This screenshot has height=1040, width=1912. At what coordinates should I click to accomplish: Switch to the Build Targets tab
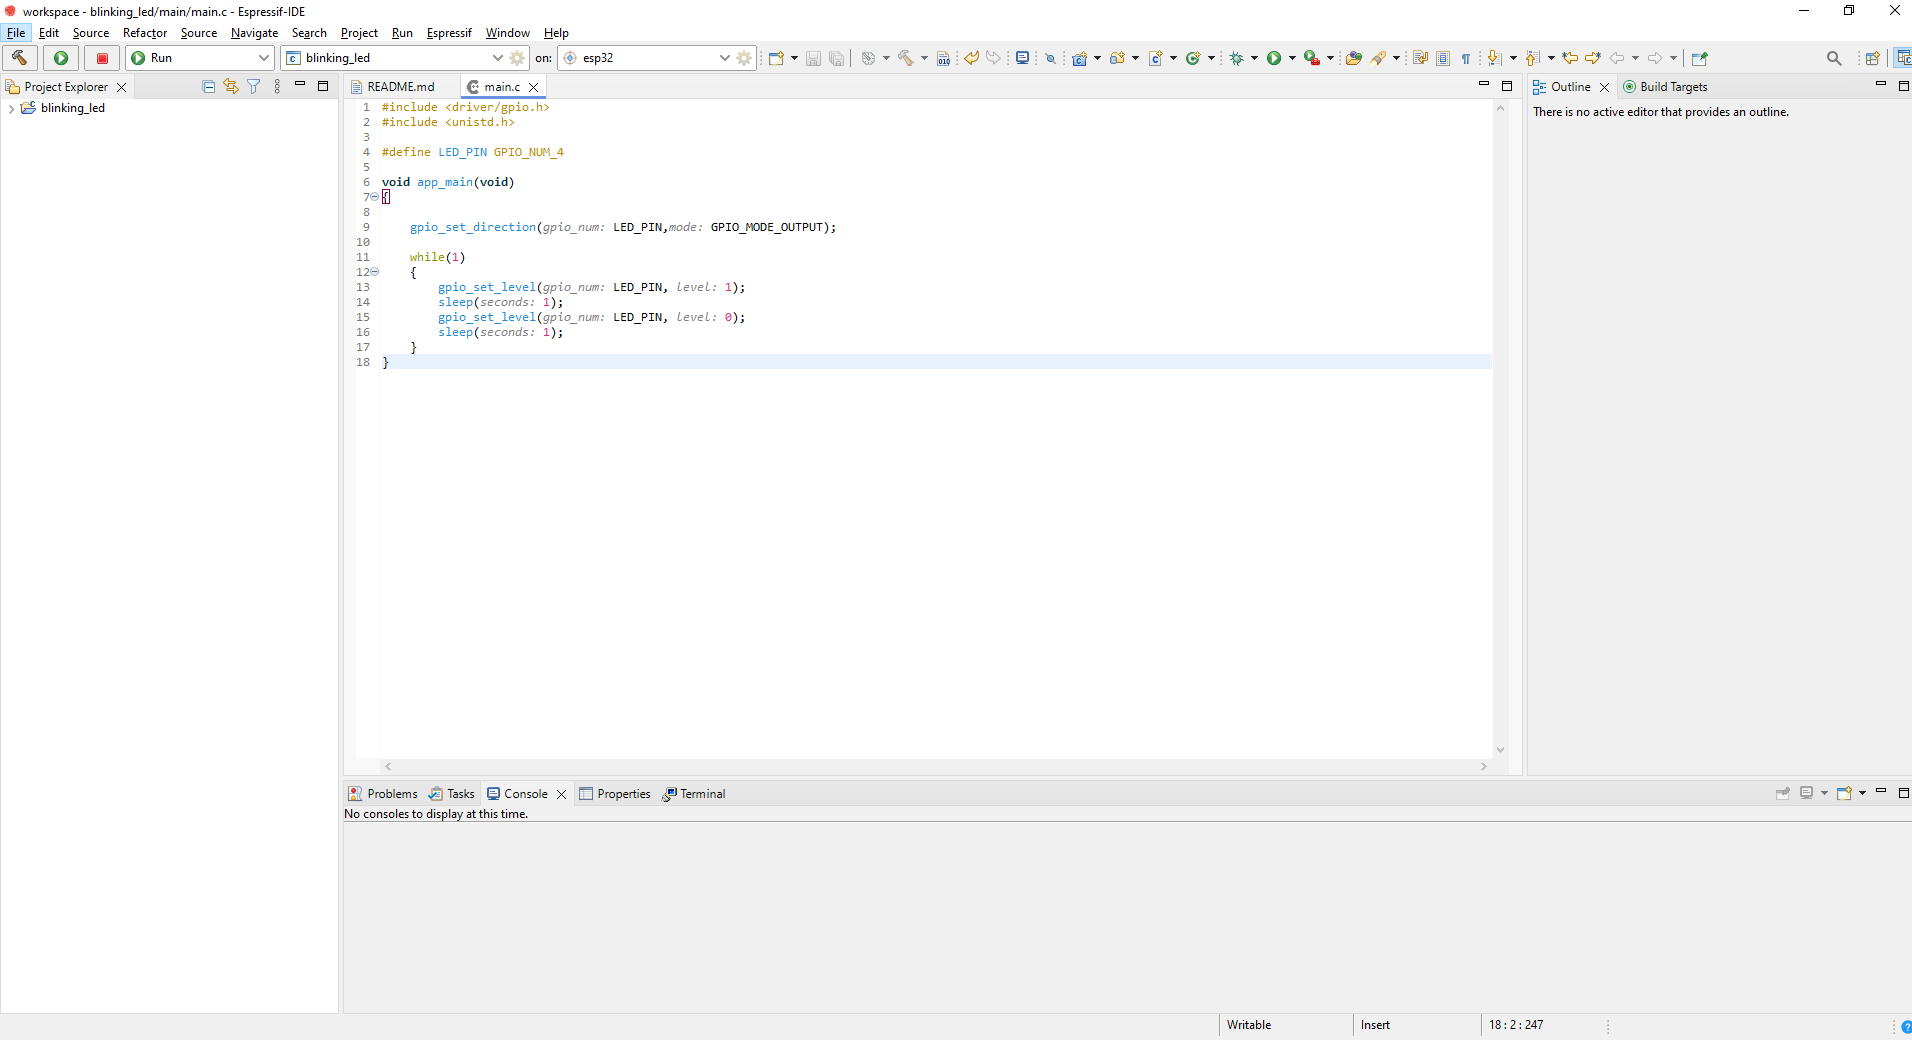pyautogui.click(x=1672, y=87)
